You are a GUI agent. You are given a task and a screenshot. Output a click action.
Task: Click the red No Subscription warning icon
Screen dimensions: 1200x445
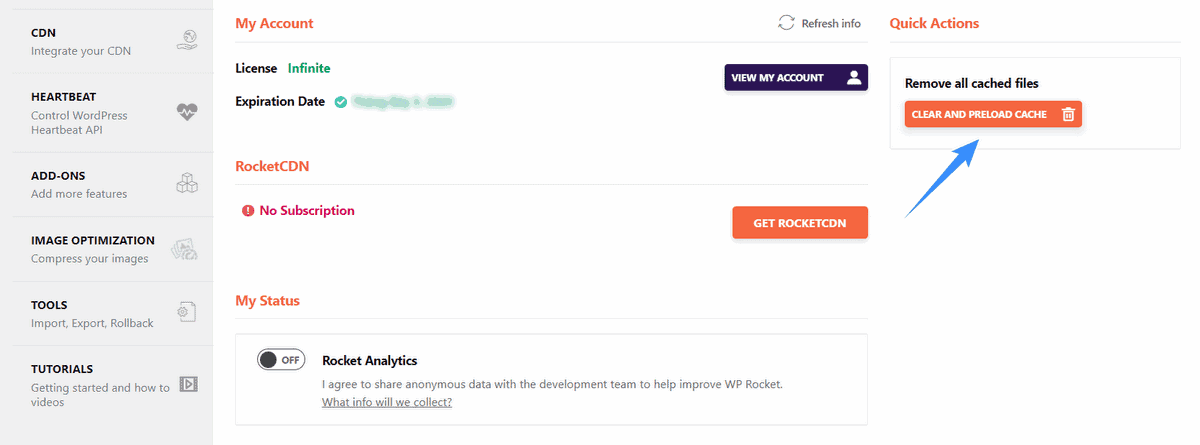[248, 211]
